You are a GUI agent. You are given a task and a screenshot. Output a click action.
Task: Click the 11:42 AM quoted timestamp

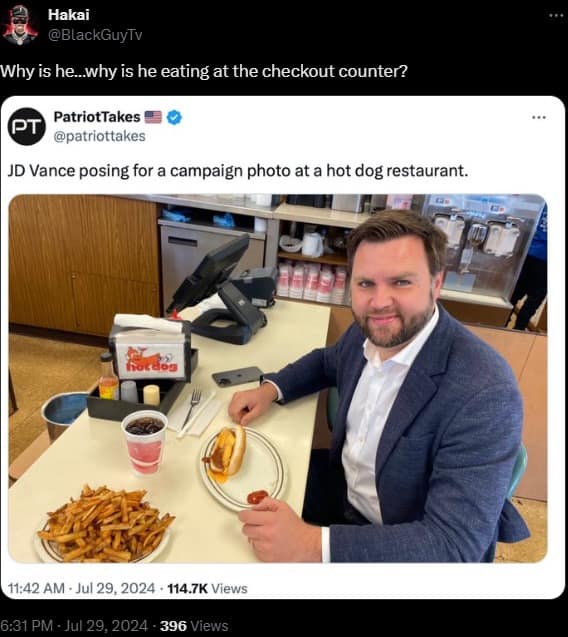[36, 588]
